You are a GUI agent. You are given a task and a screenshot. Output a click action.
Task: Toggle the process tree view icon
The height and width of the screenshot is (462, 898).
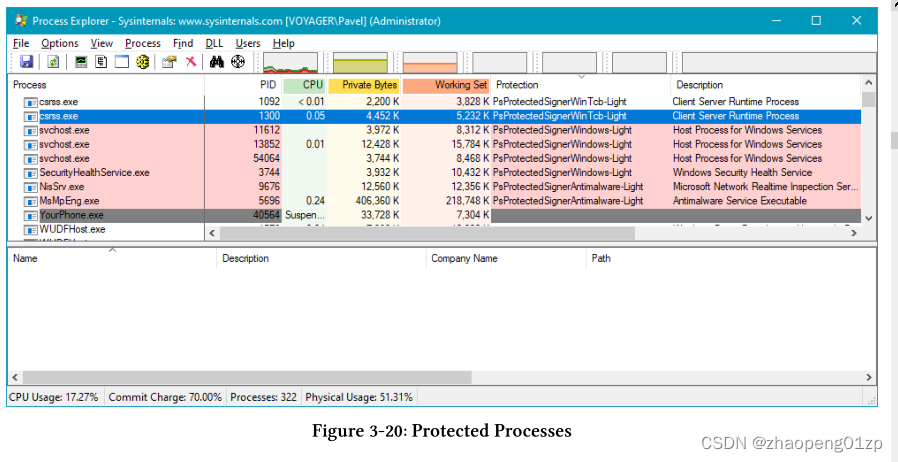101,62
